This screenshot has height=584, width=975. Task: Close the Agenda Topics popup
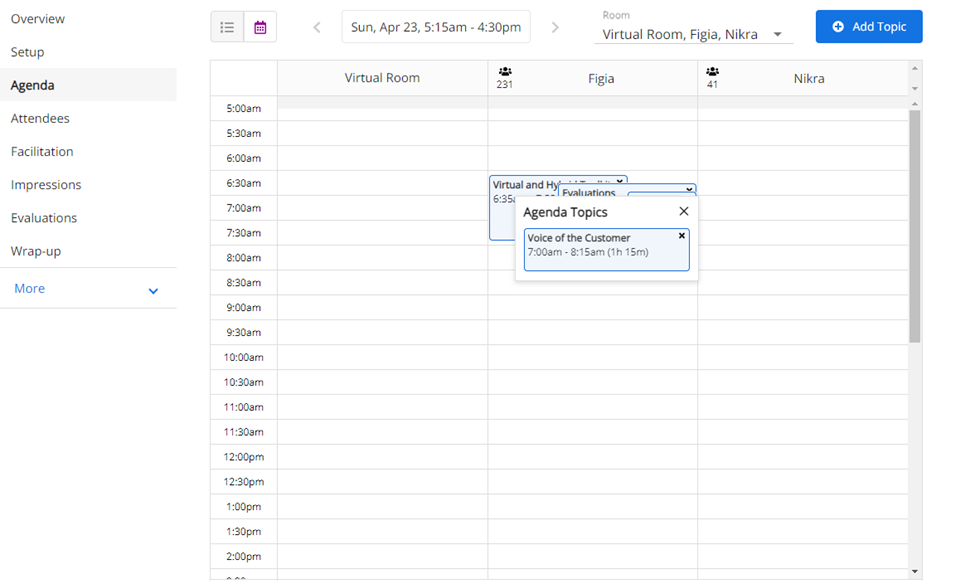tap(684, 211)
